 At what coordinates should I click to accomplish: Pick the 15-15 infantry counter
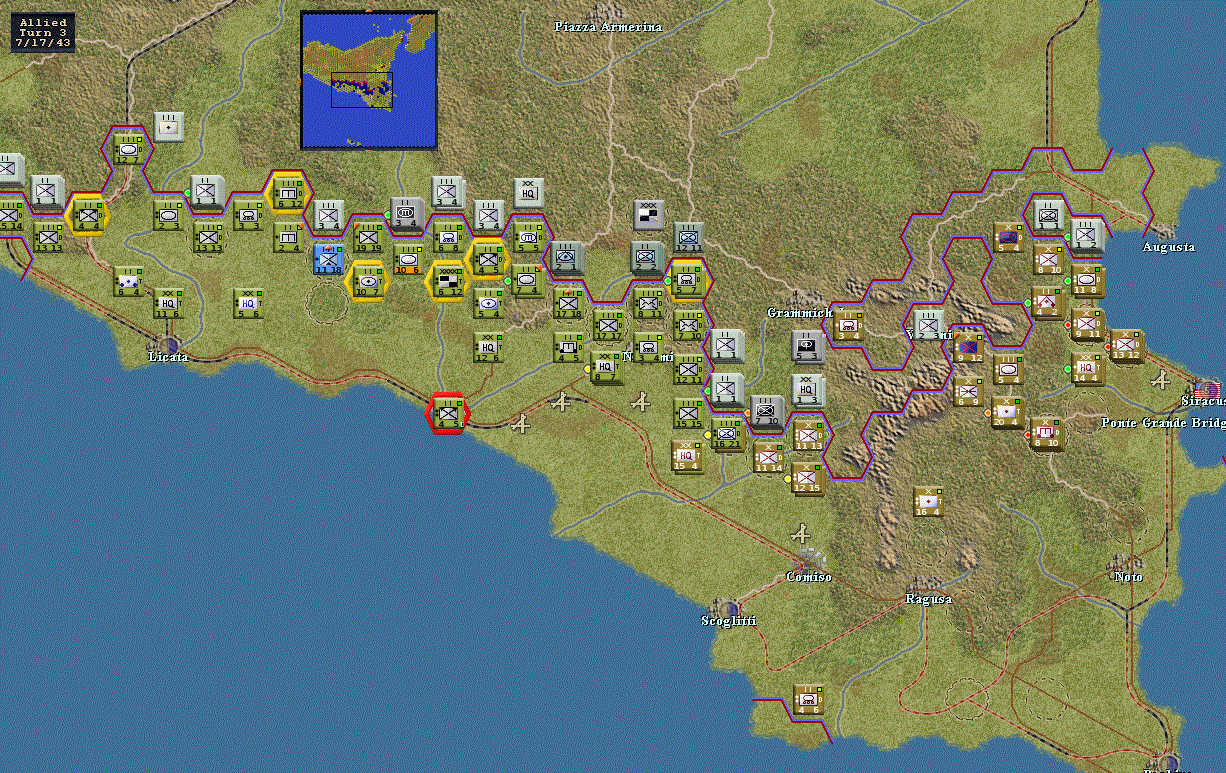click(x=688, y=412)
